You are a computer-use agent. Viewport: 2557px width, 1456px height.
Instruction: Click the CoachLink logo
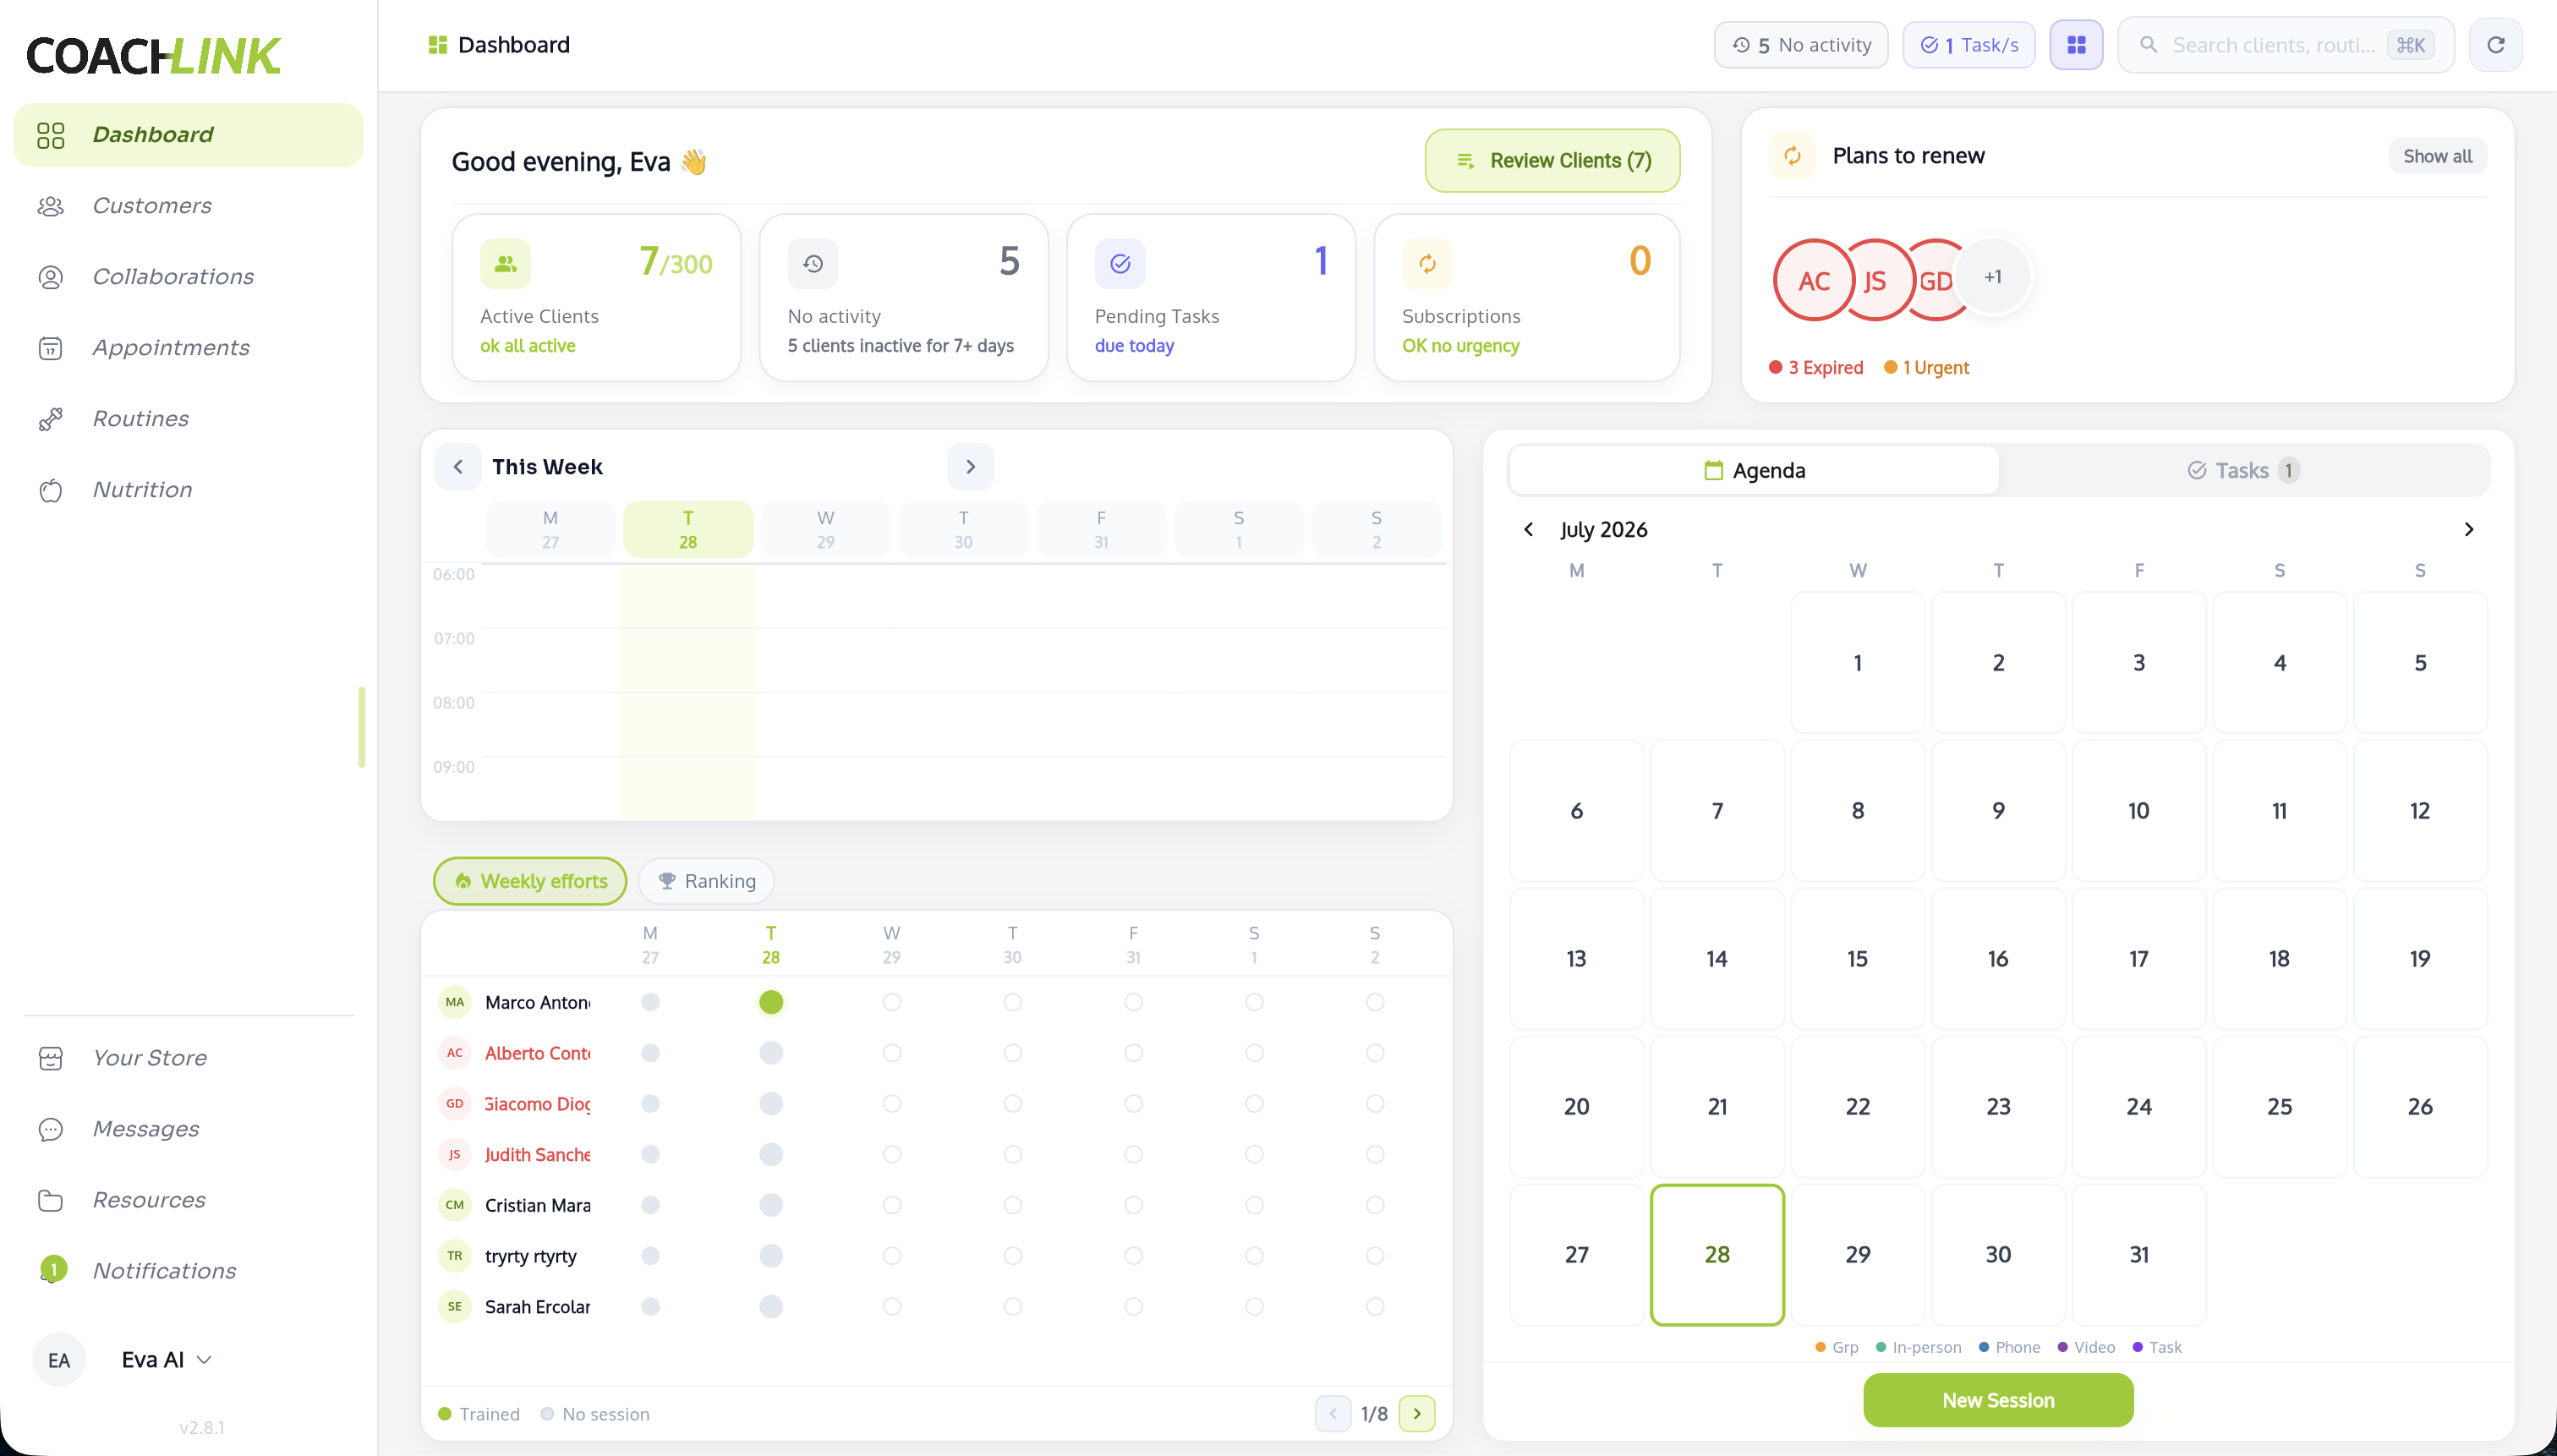coord(153,56)
